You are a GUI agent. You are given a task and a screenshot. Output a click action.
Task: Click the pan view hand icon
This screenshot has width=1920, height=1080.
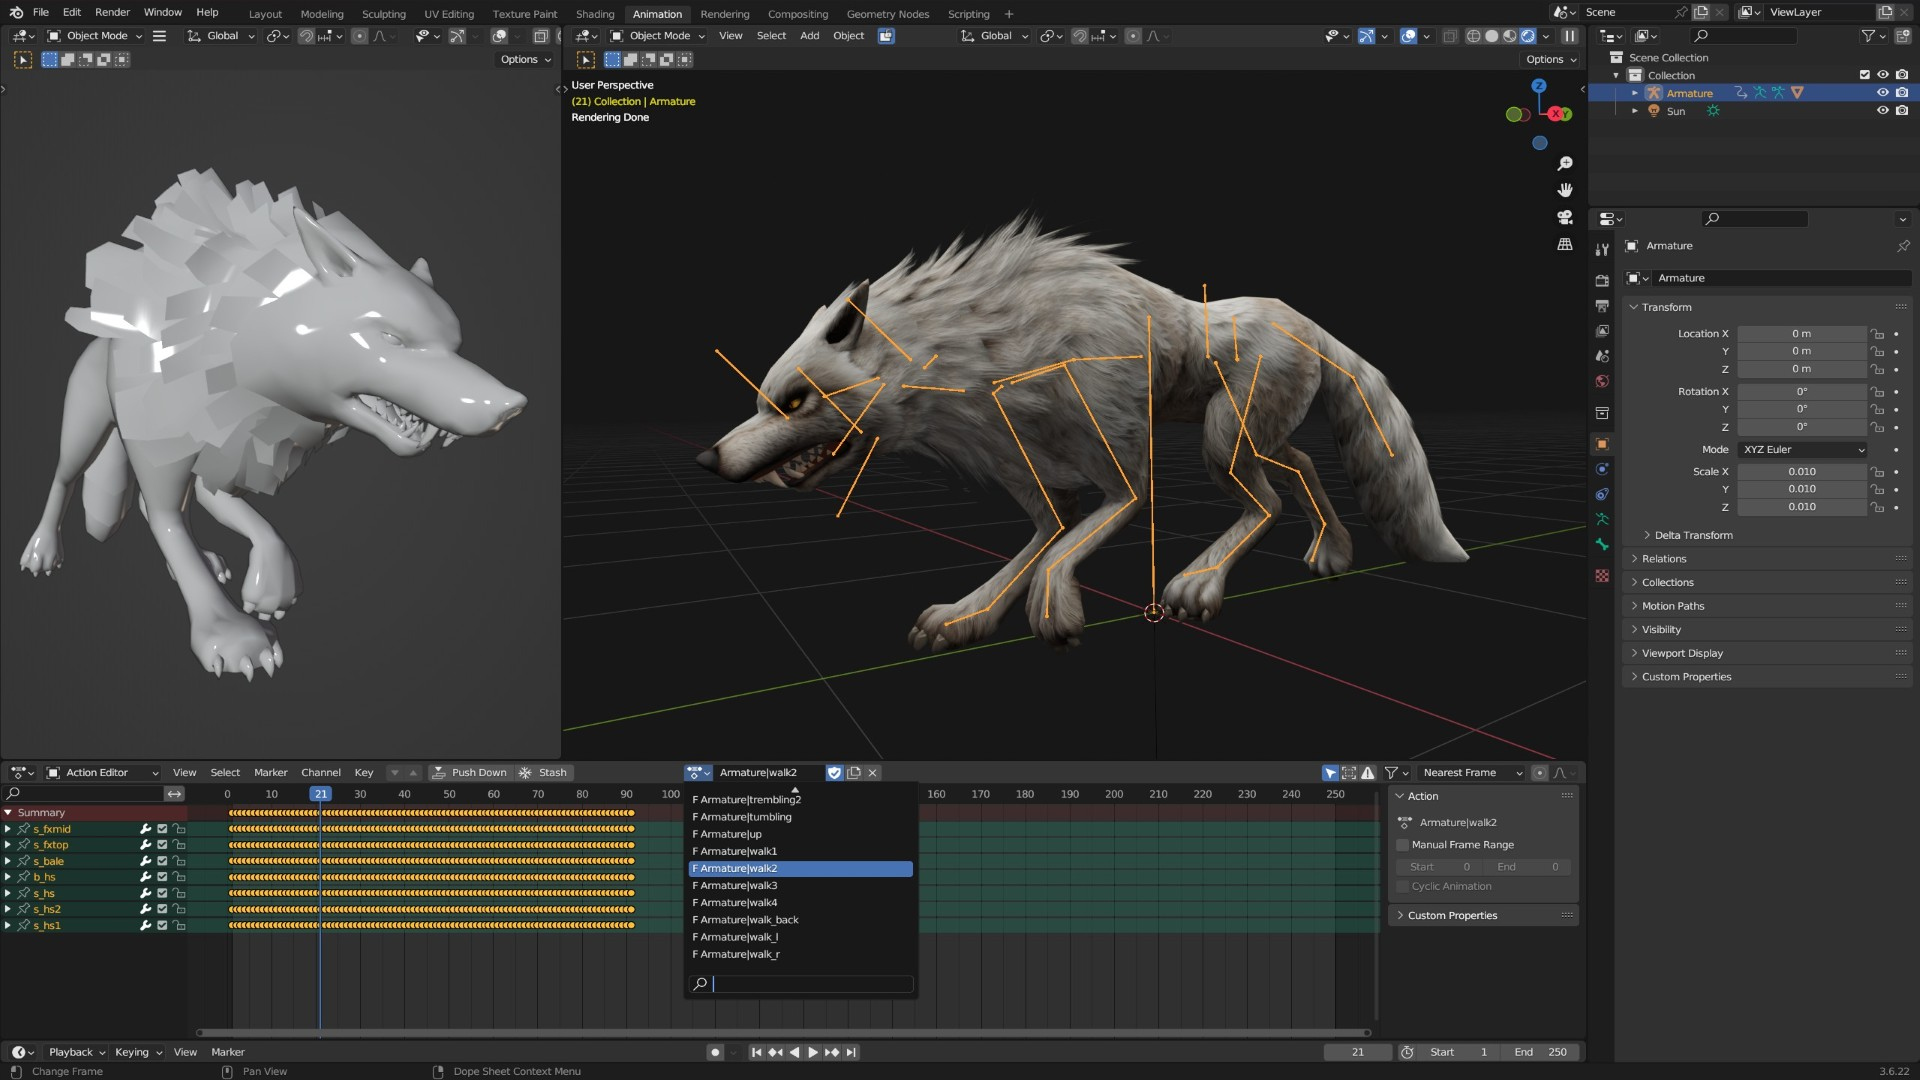click(x=1565, y=190)
